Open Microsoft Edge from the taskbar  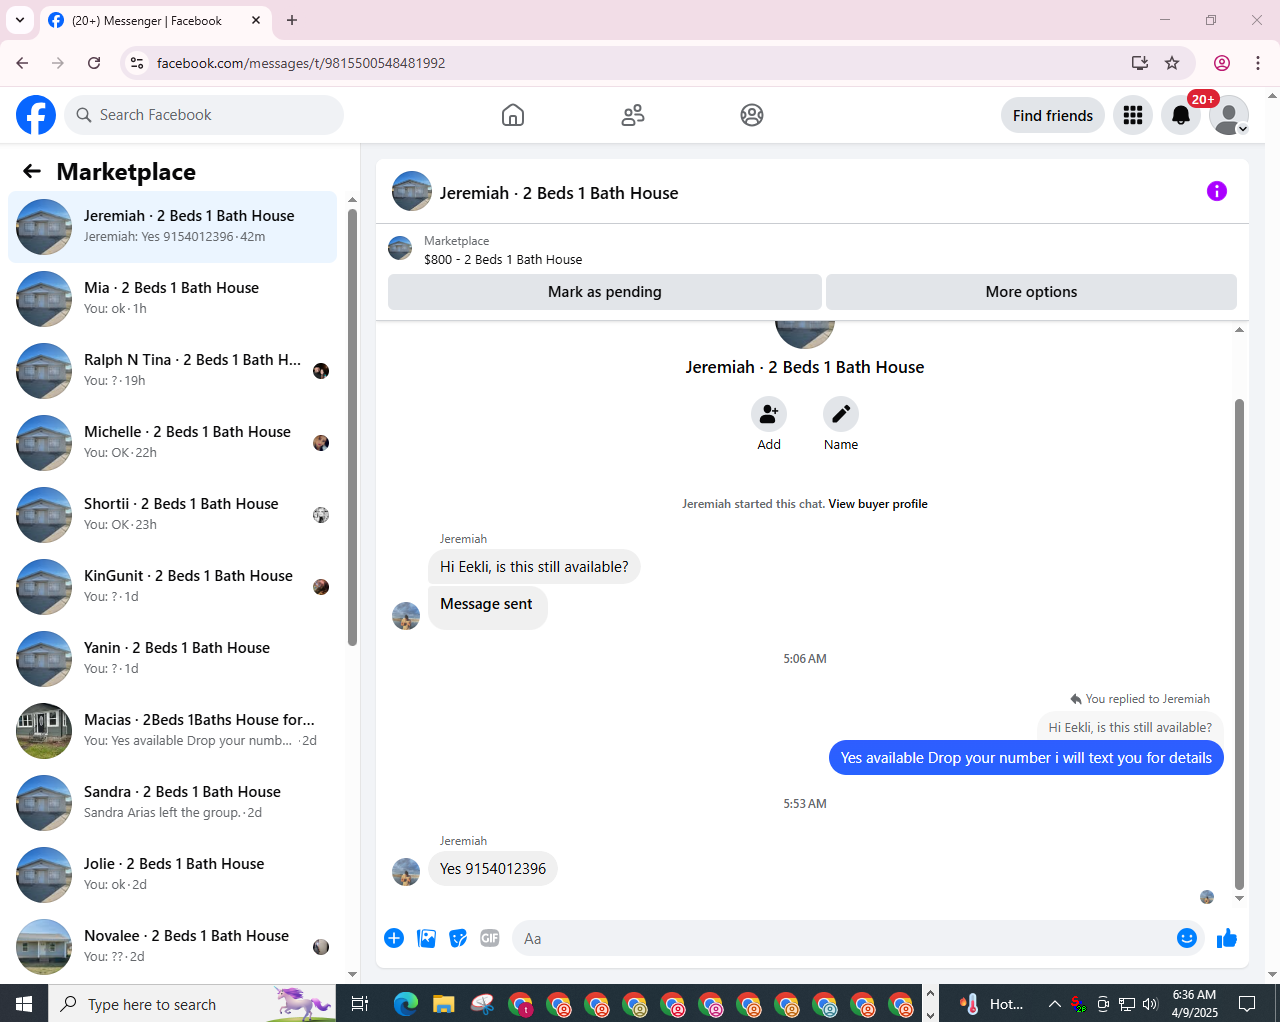[405, 1004]
